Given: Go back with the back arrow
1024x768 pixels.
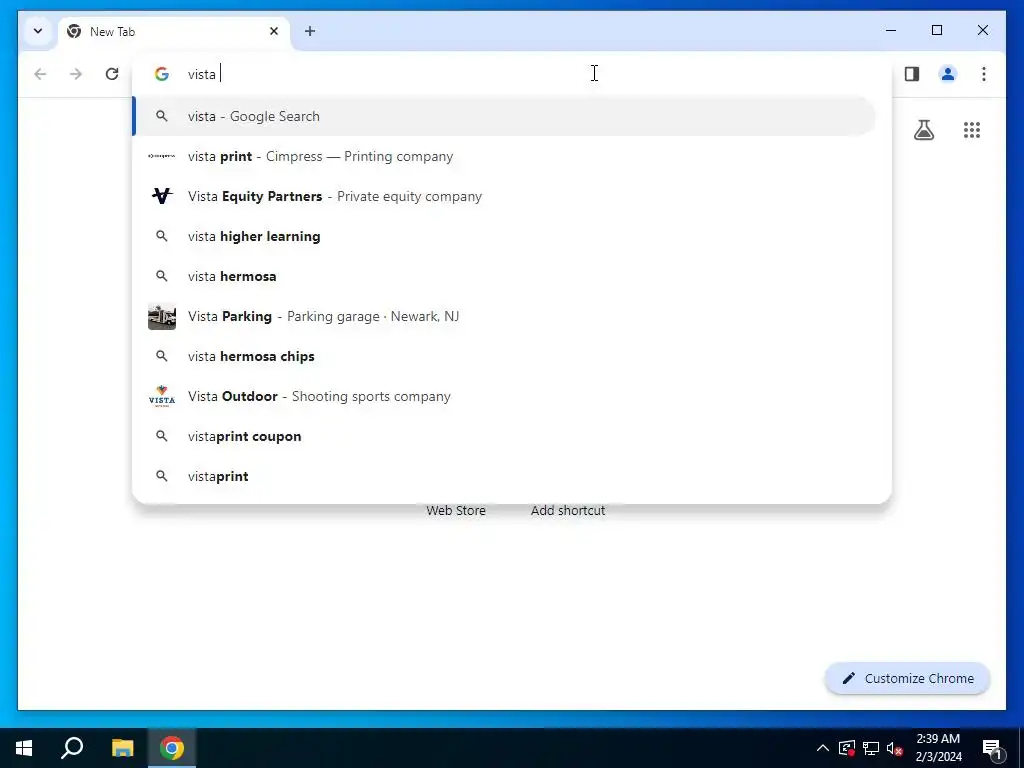Looking at the screenshot, I should click(x=40, y=74).
